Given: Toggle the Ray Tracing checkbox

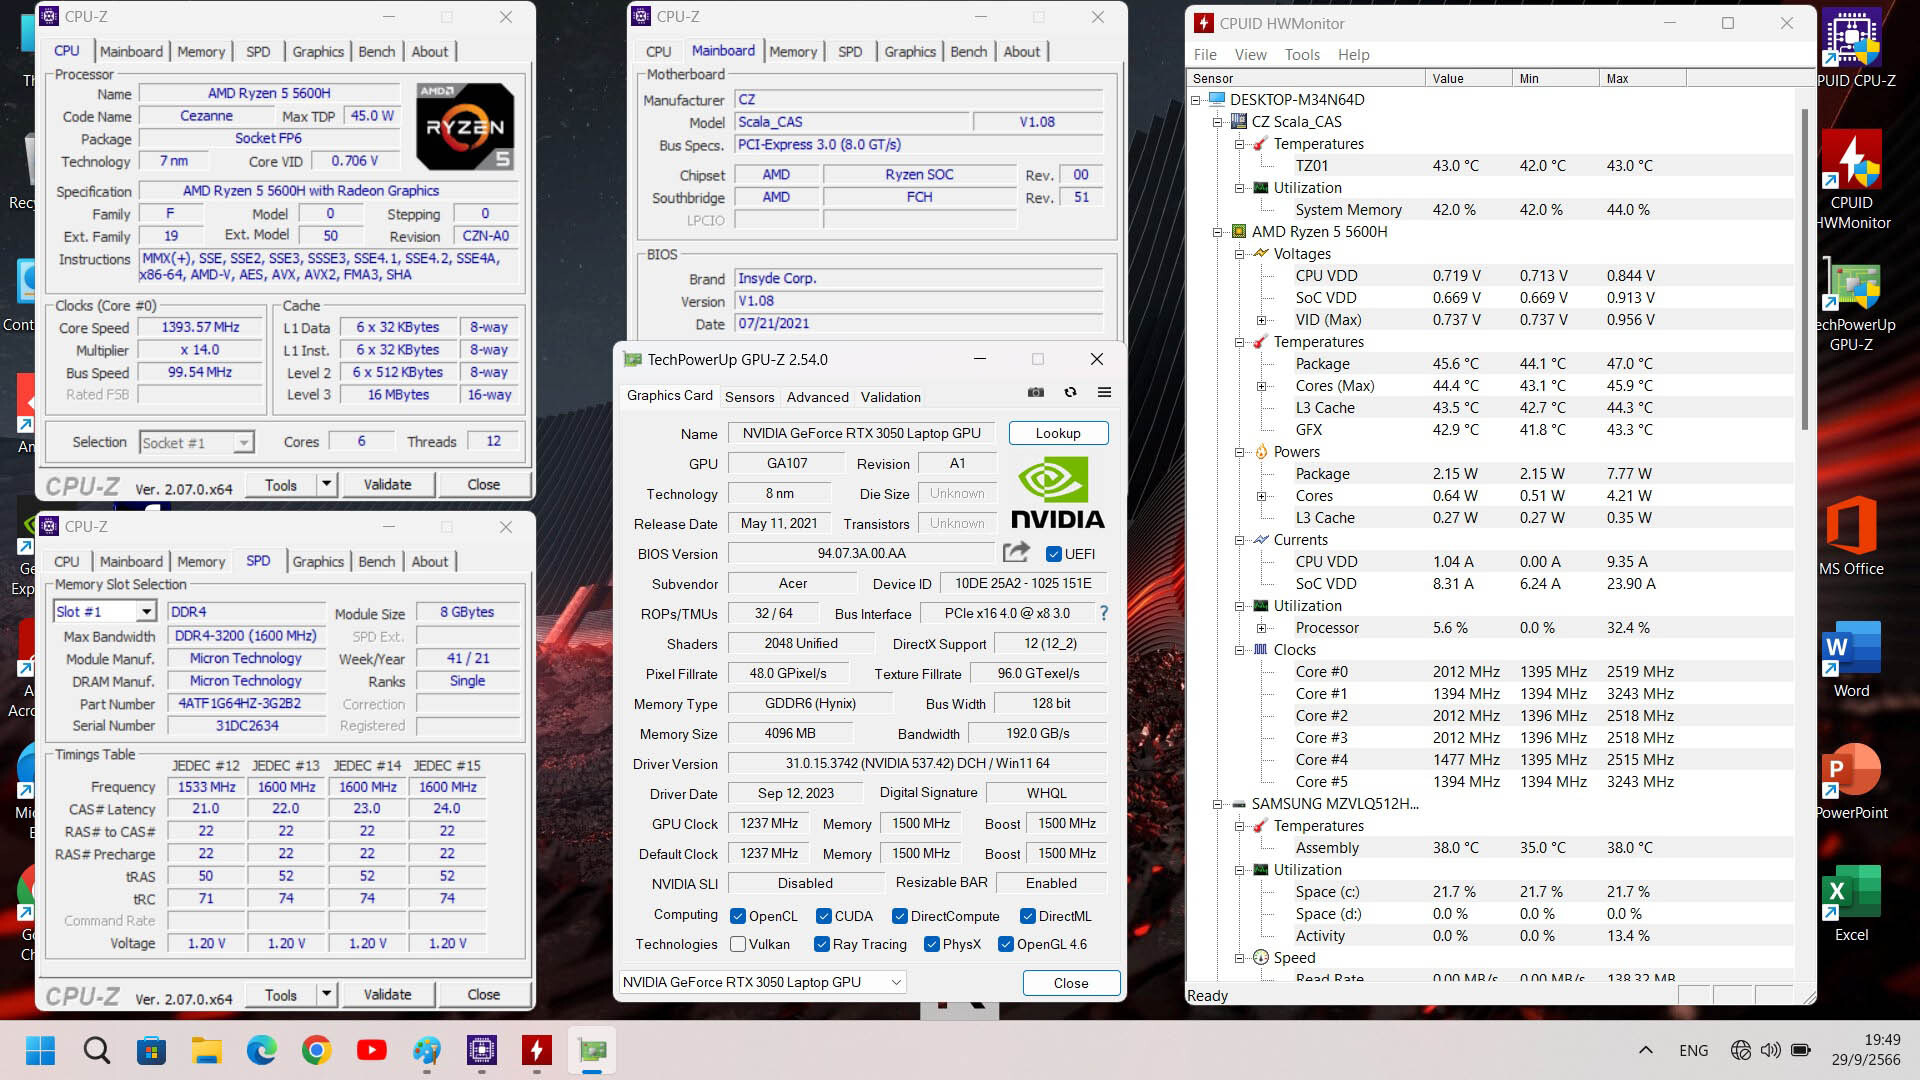Looking at the screenshot, I should (x=822, y=944).
